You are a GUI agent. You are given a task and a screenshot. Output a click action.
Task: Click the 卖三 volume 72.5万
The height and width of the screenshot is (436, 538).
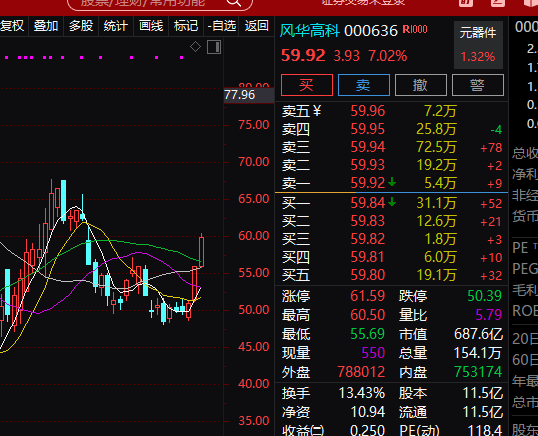point(436,147)
